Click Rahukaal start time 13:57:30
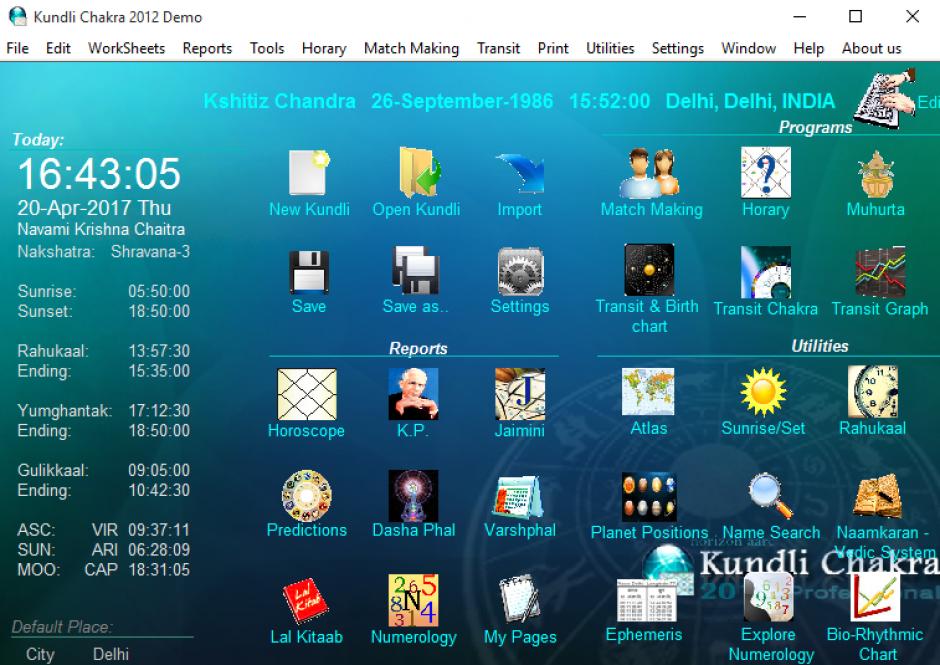 (159, 351)
